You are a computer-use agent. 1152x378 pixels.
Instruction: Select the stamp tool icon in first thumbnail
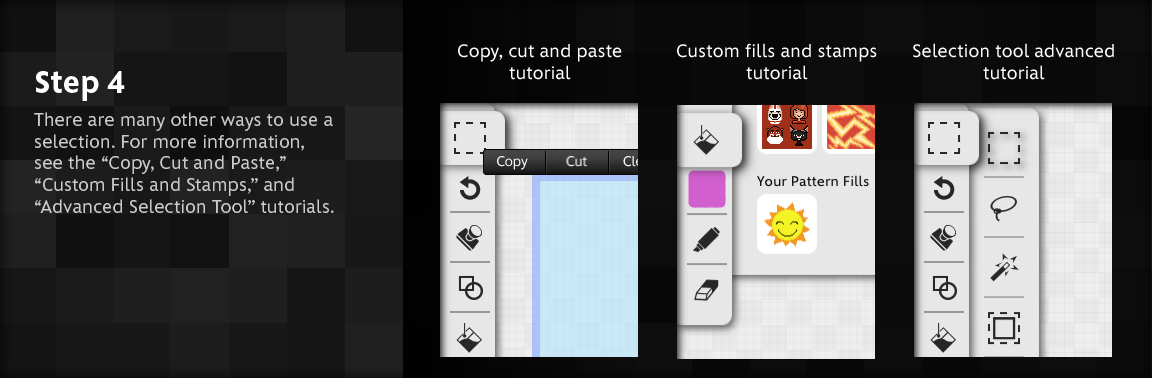(x=469, y=238)
